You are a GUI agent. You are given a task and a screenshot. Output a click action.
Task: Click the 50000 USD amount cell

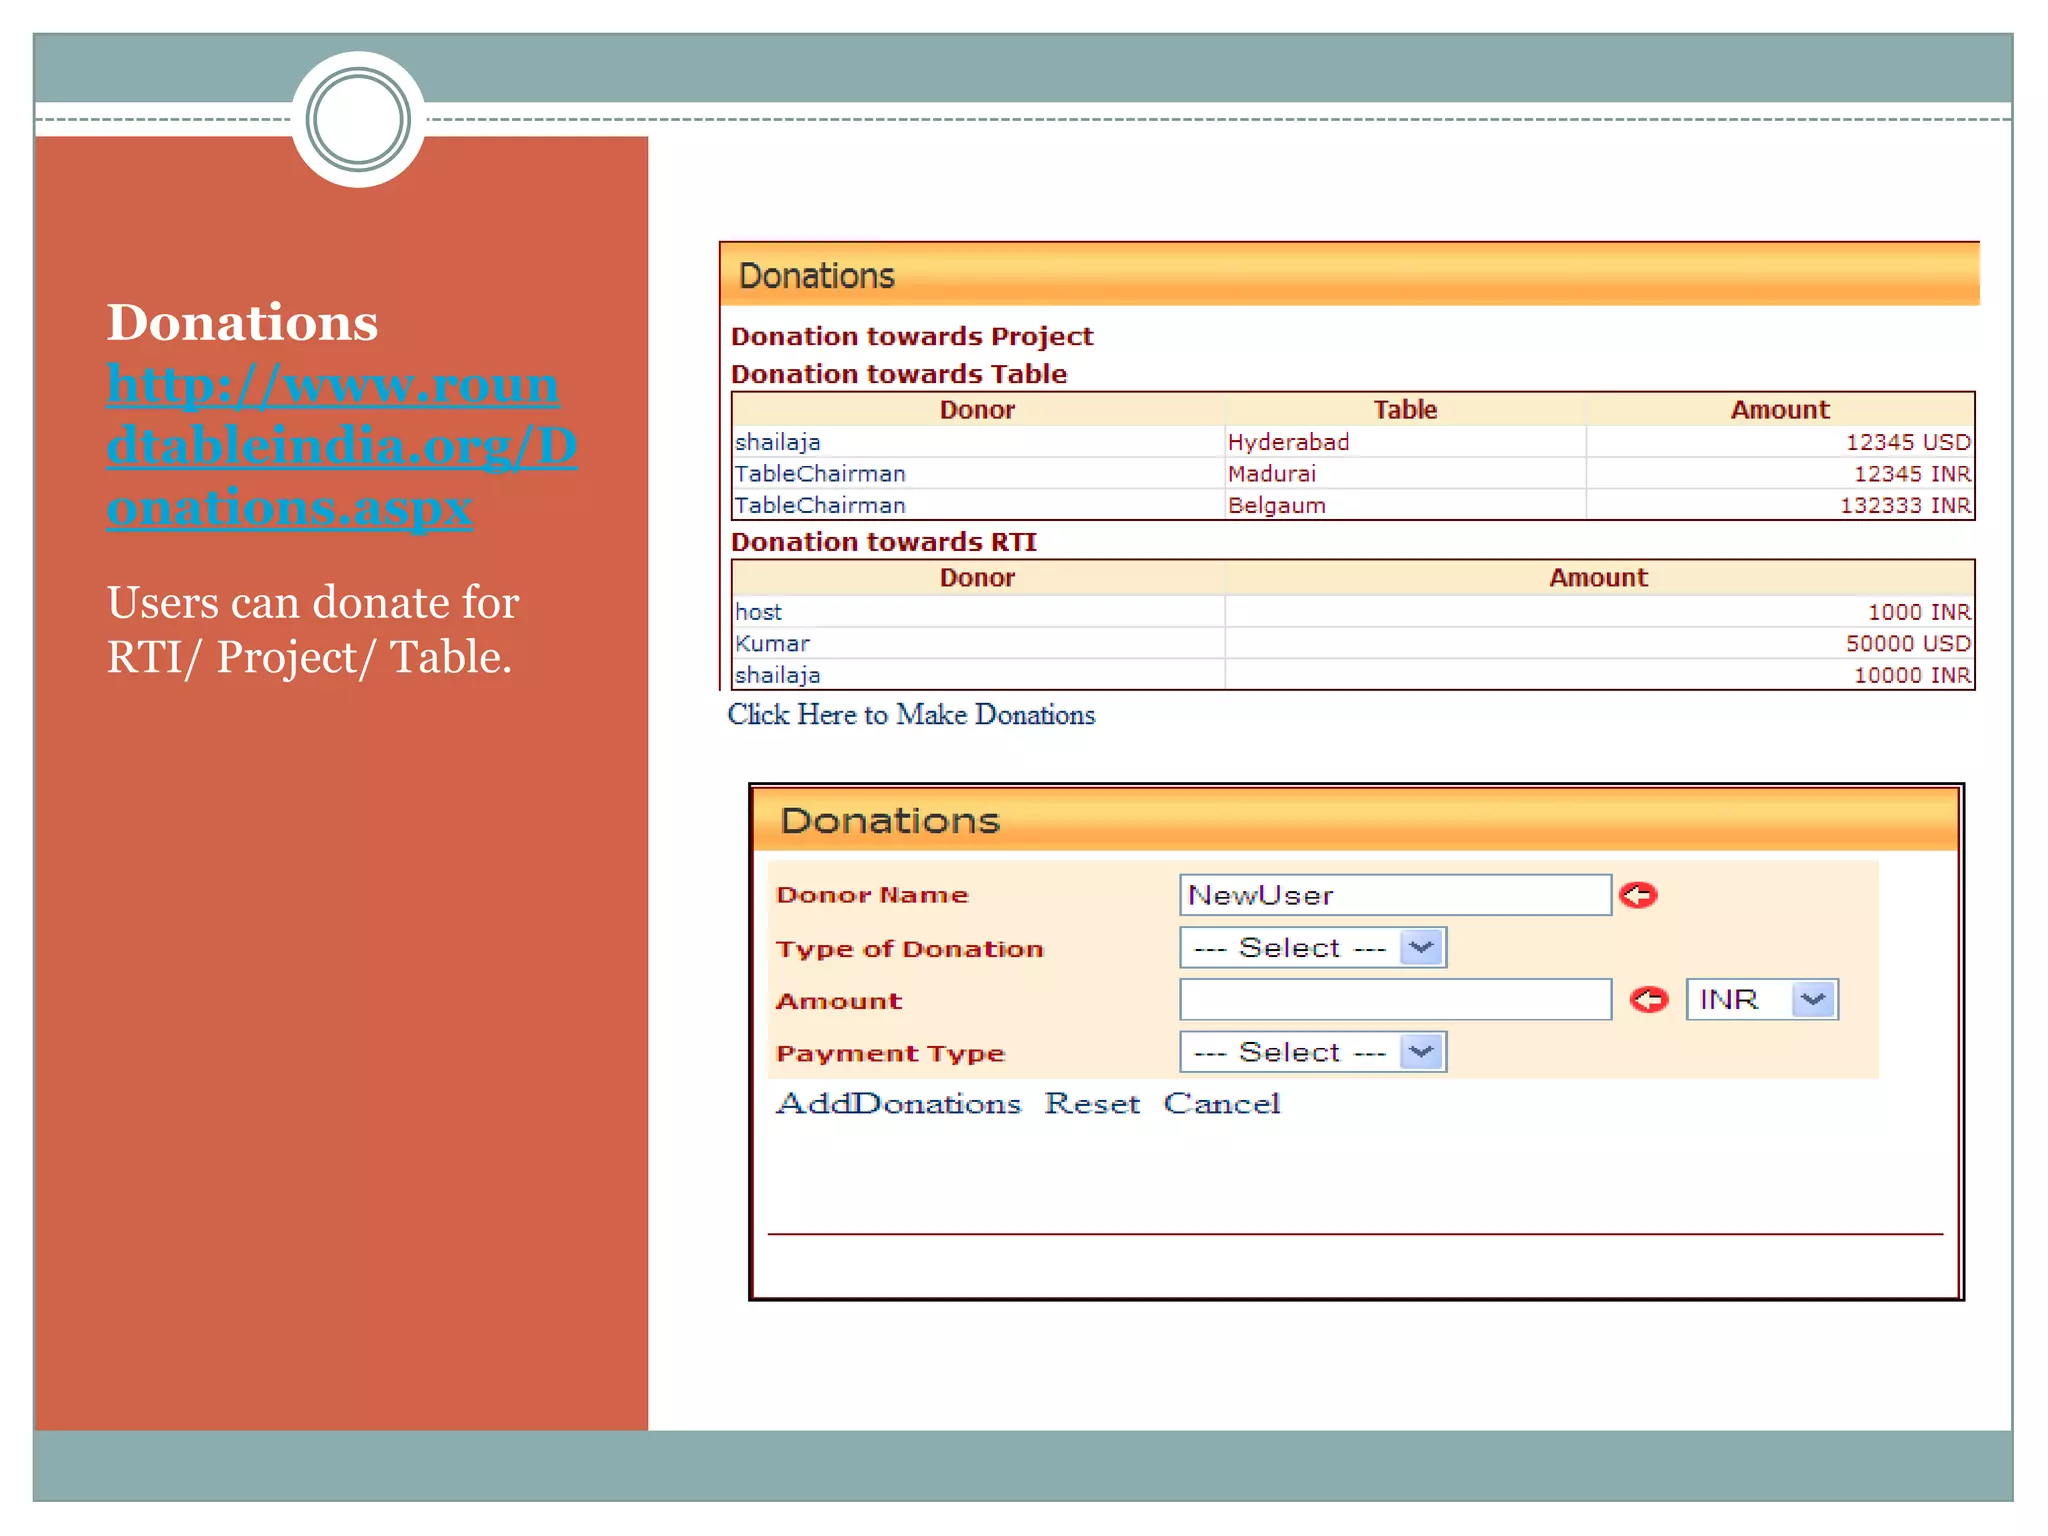[x=1599, y=643]
